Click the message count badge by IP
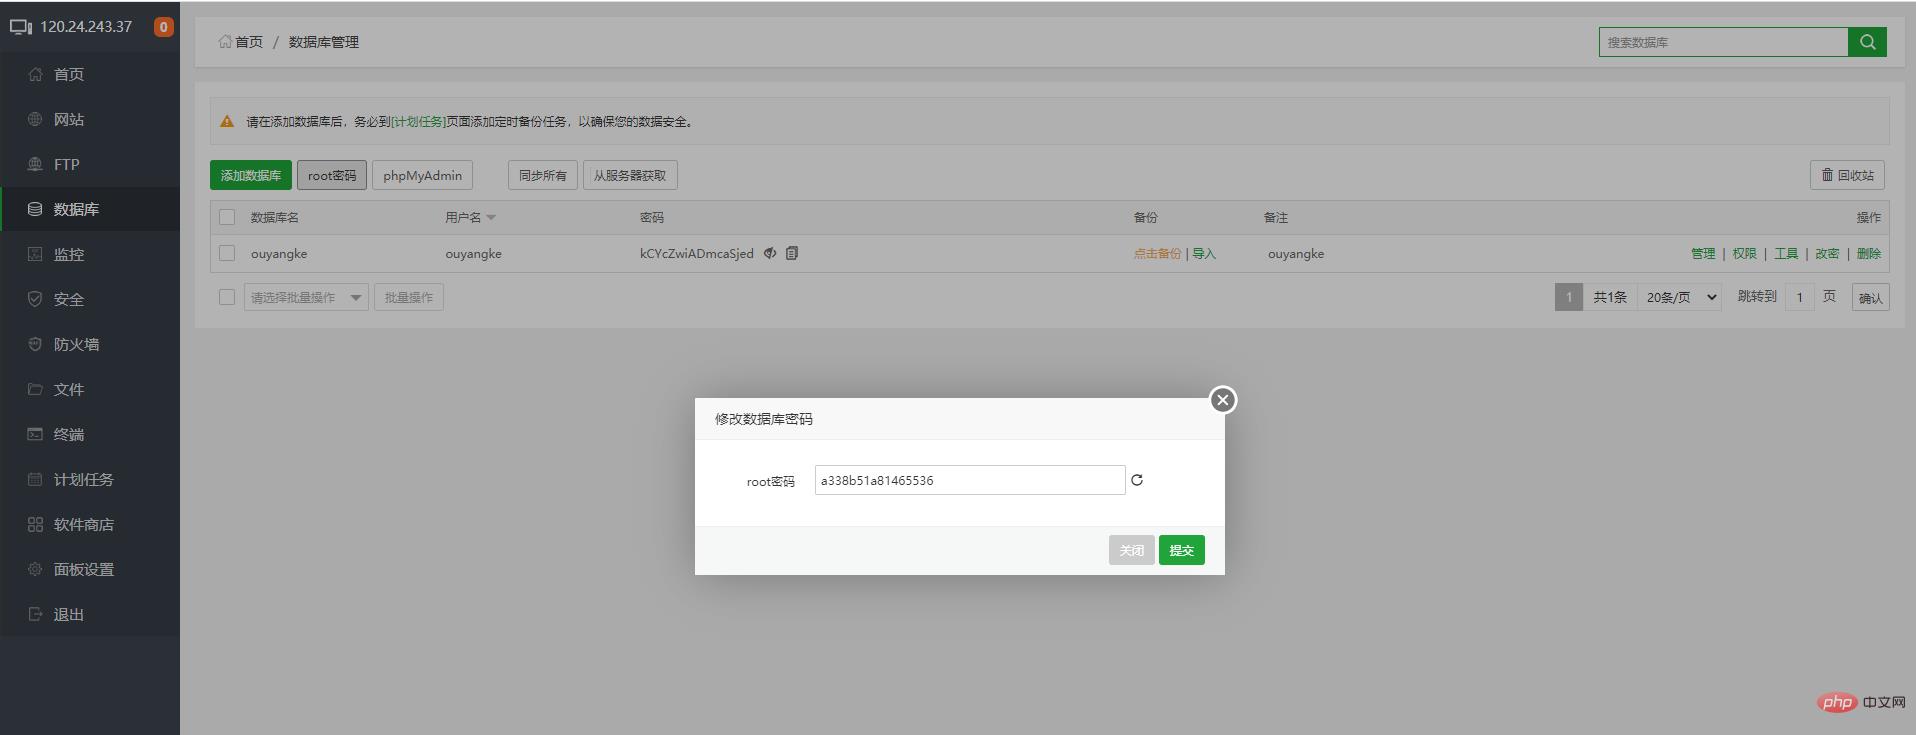Viewport: 1916px width, 735px height. point(163,27)
